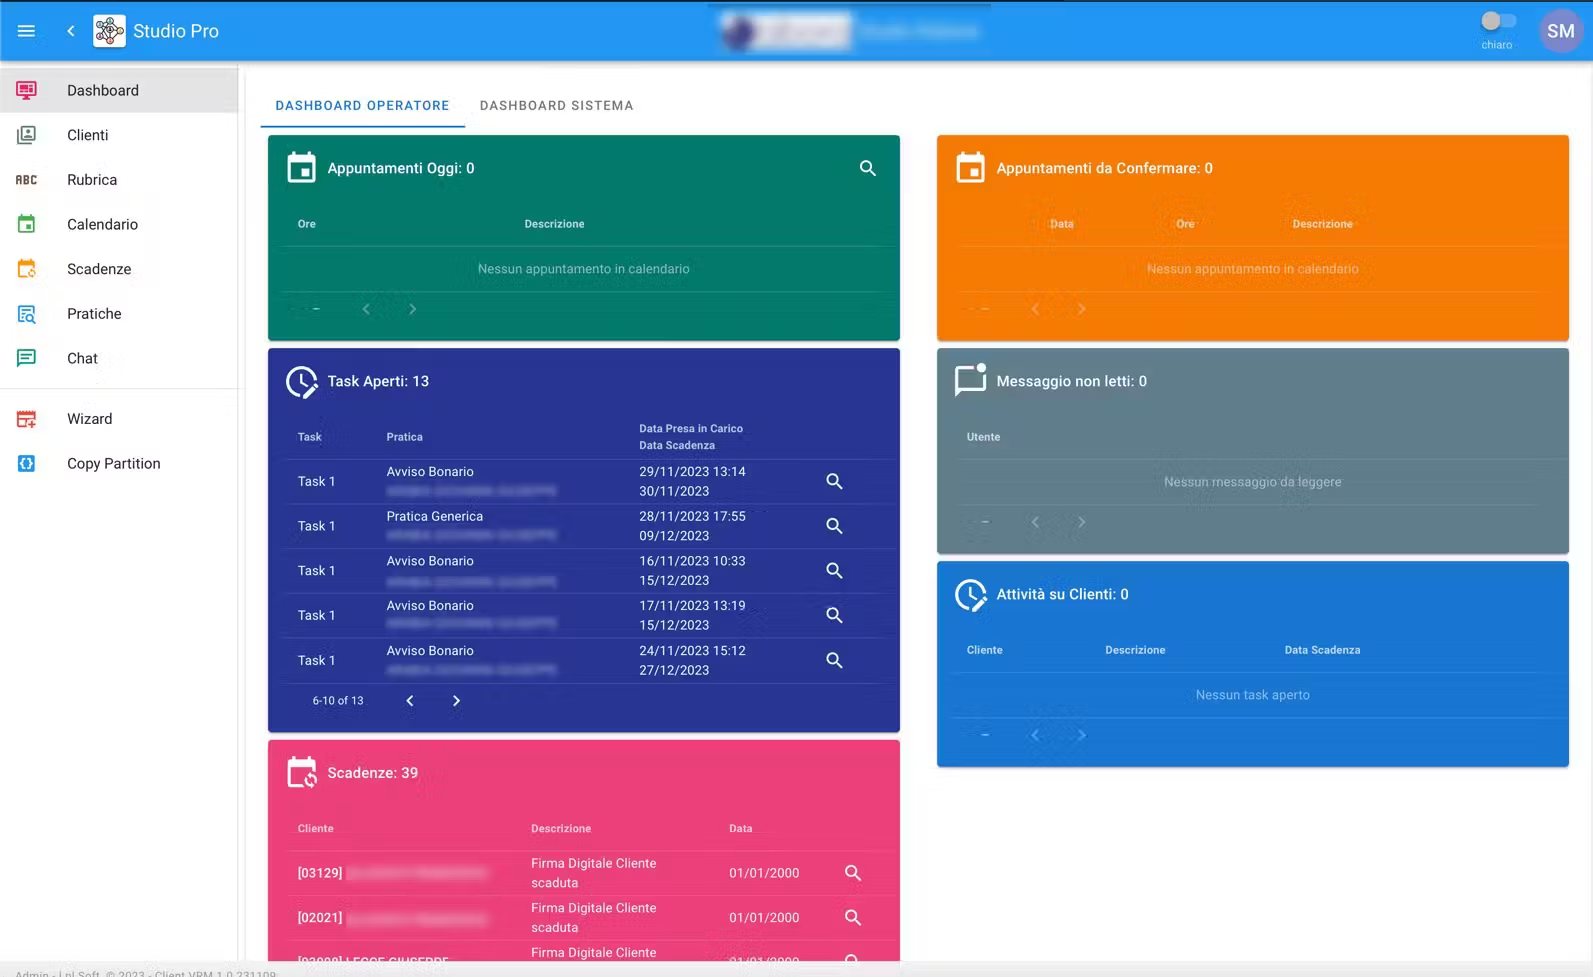Click the Data Scadenza column header
Screen dimensions: 1593x977
tap(1322, 650)
